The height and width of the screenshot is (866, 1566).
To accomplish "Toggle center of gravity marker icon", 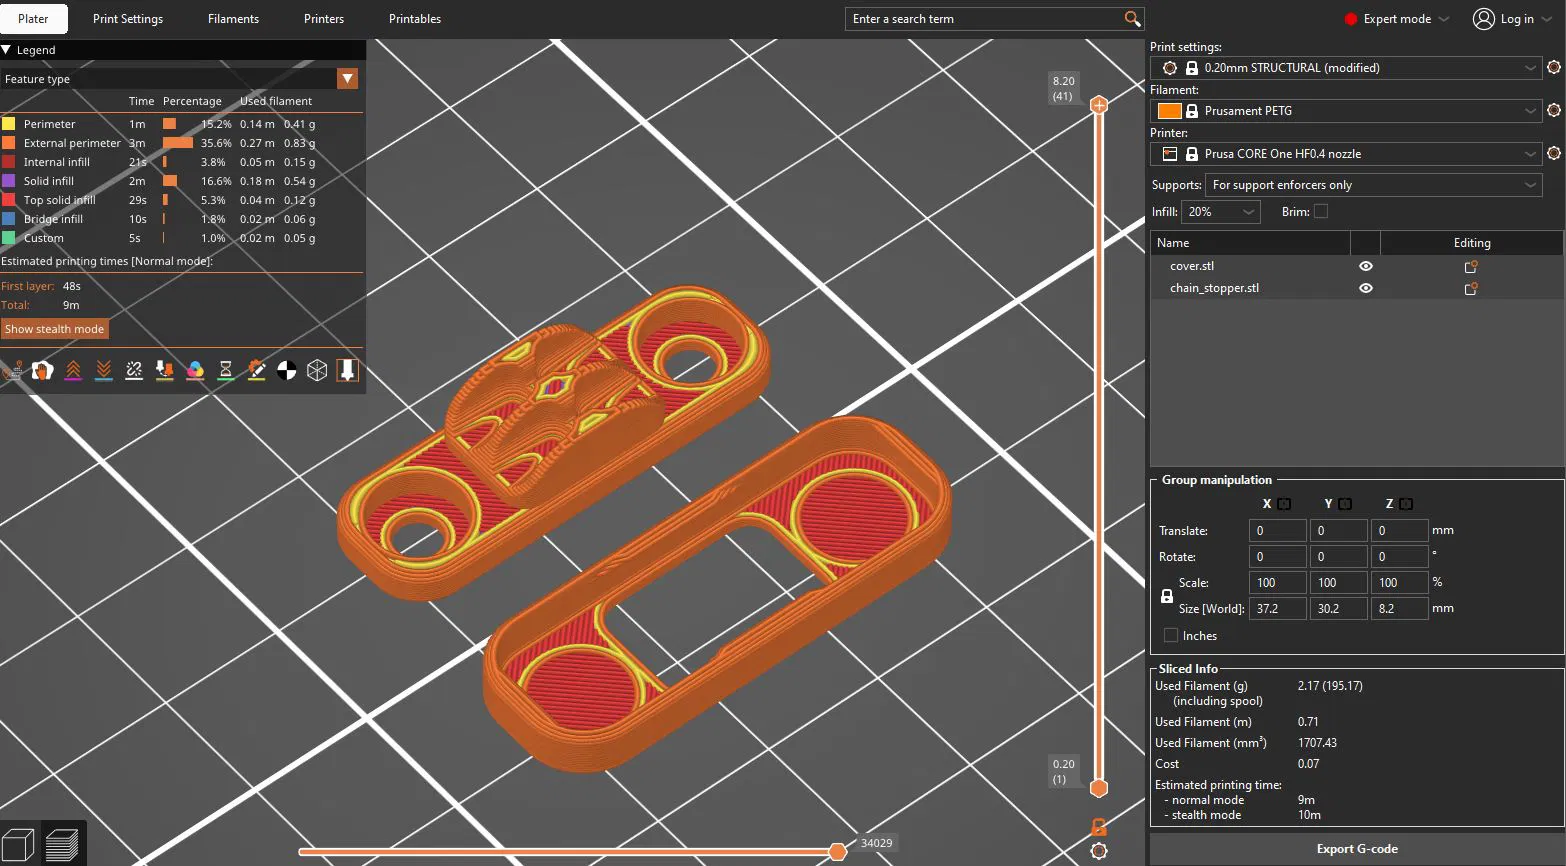I will coord(287,370).
